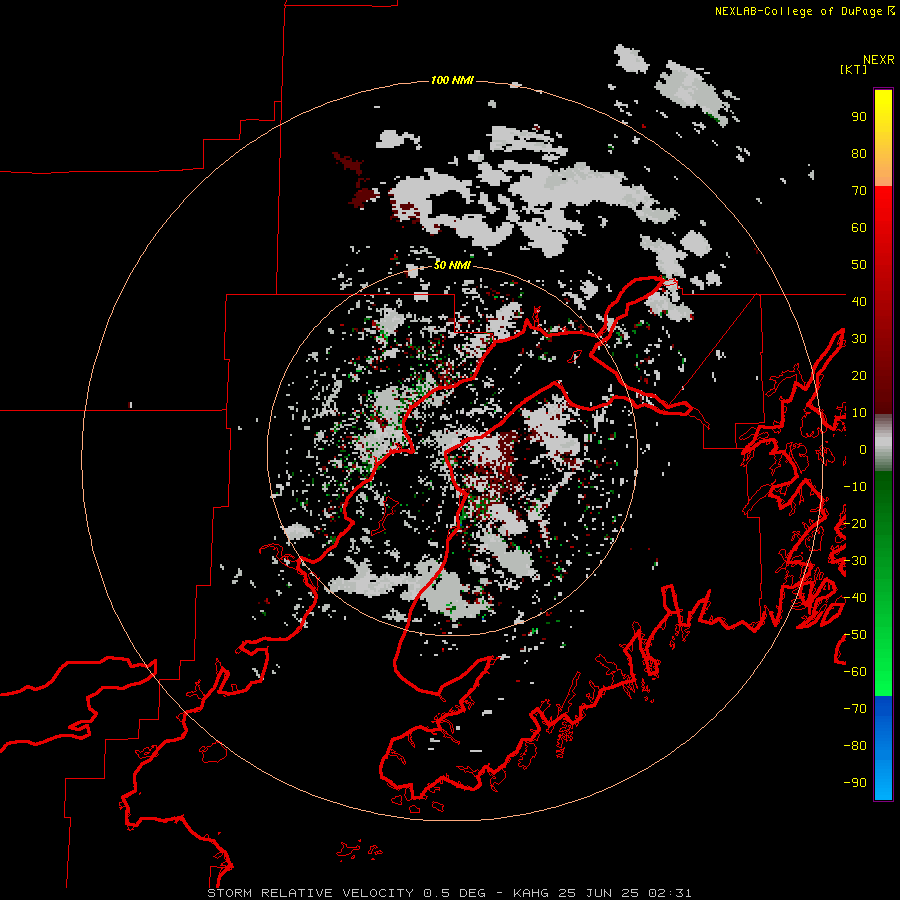Click the 50 NMI range ring label

click(x=452, y=265)
